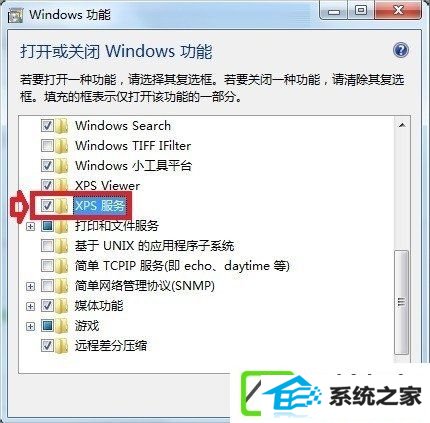
Task: Click the blue help question mark icon
Action: pyautogui.click(x=401, y=51)
